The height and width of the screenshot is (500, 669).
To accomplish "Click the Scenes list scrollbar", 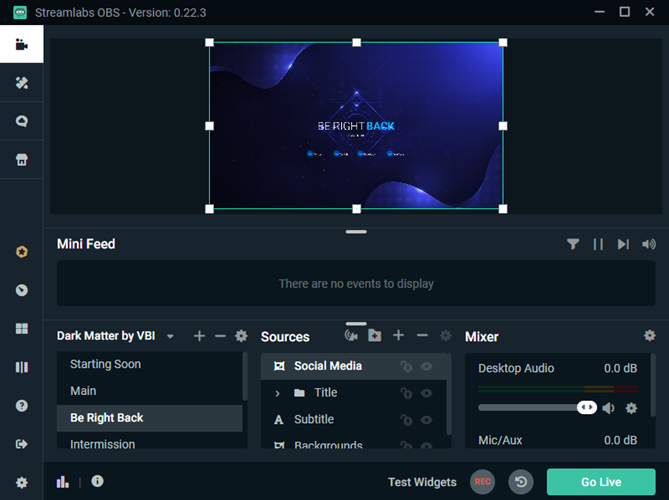I will [x=244, y=377].
